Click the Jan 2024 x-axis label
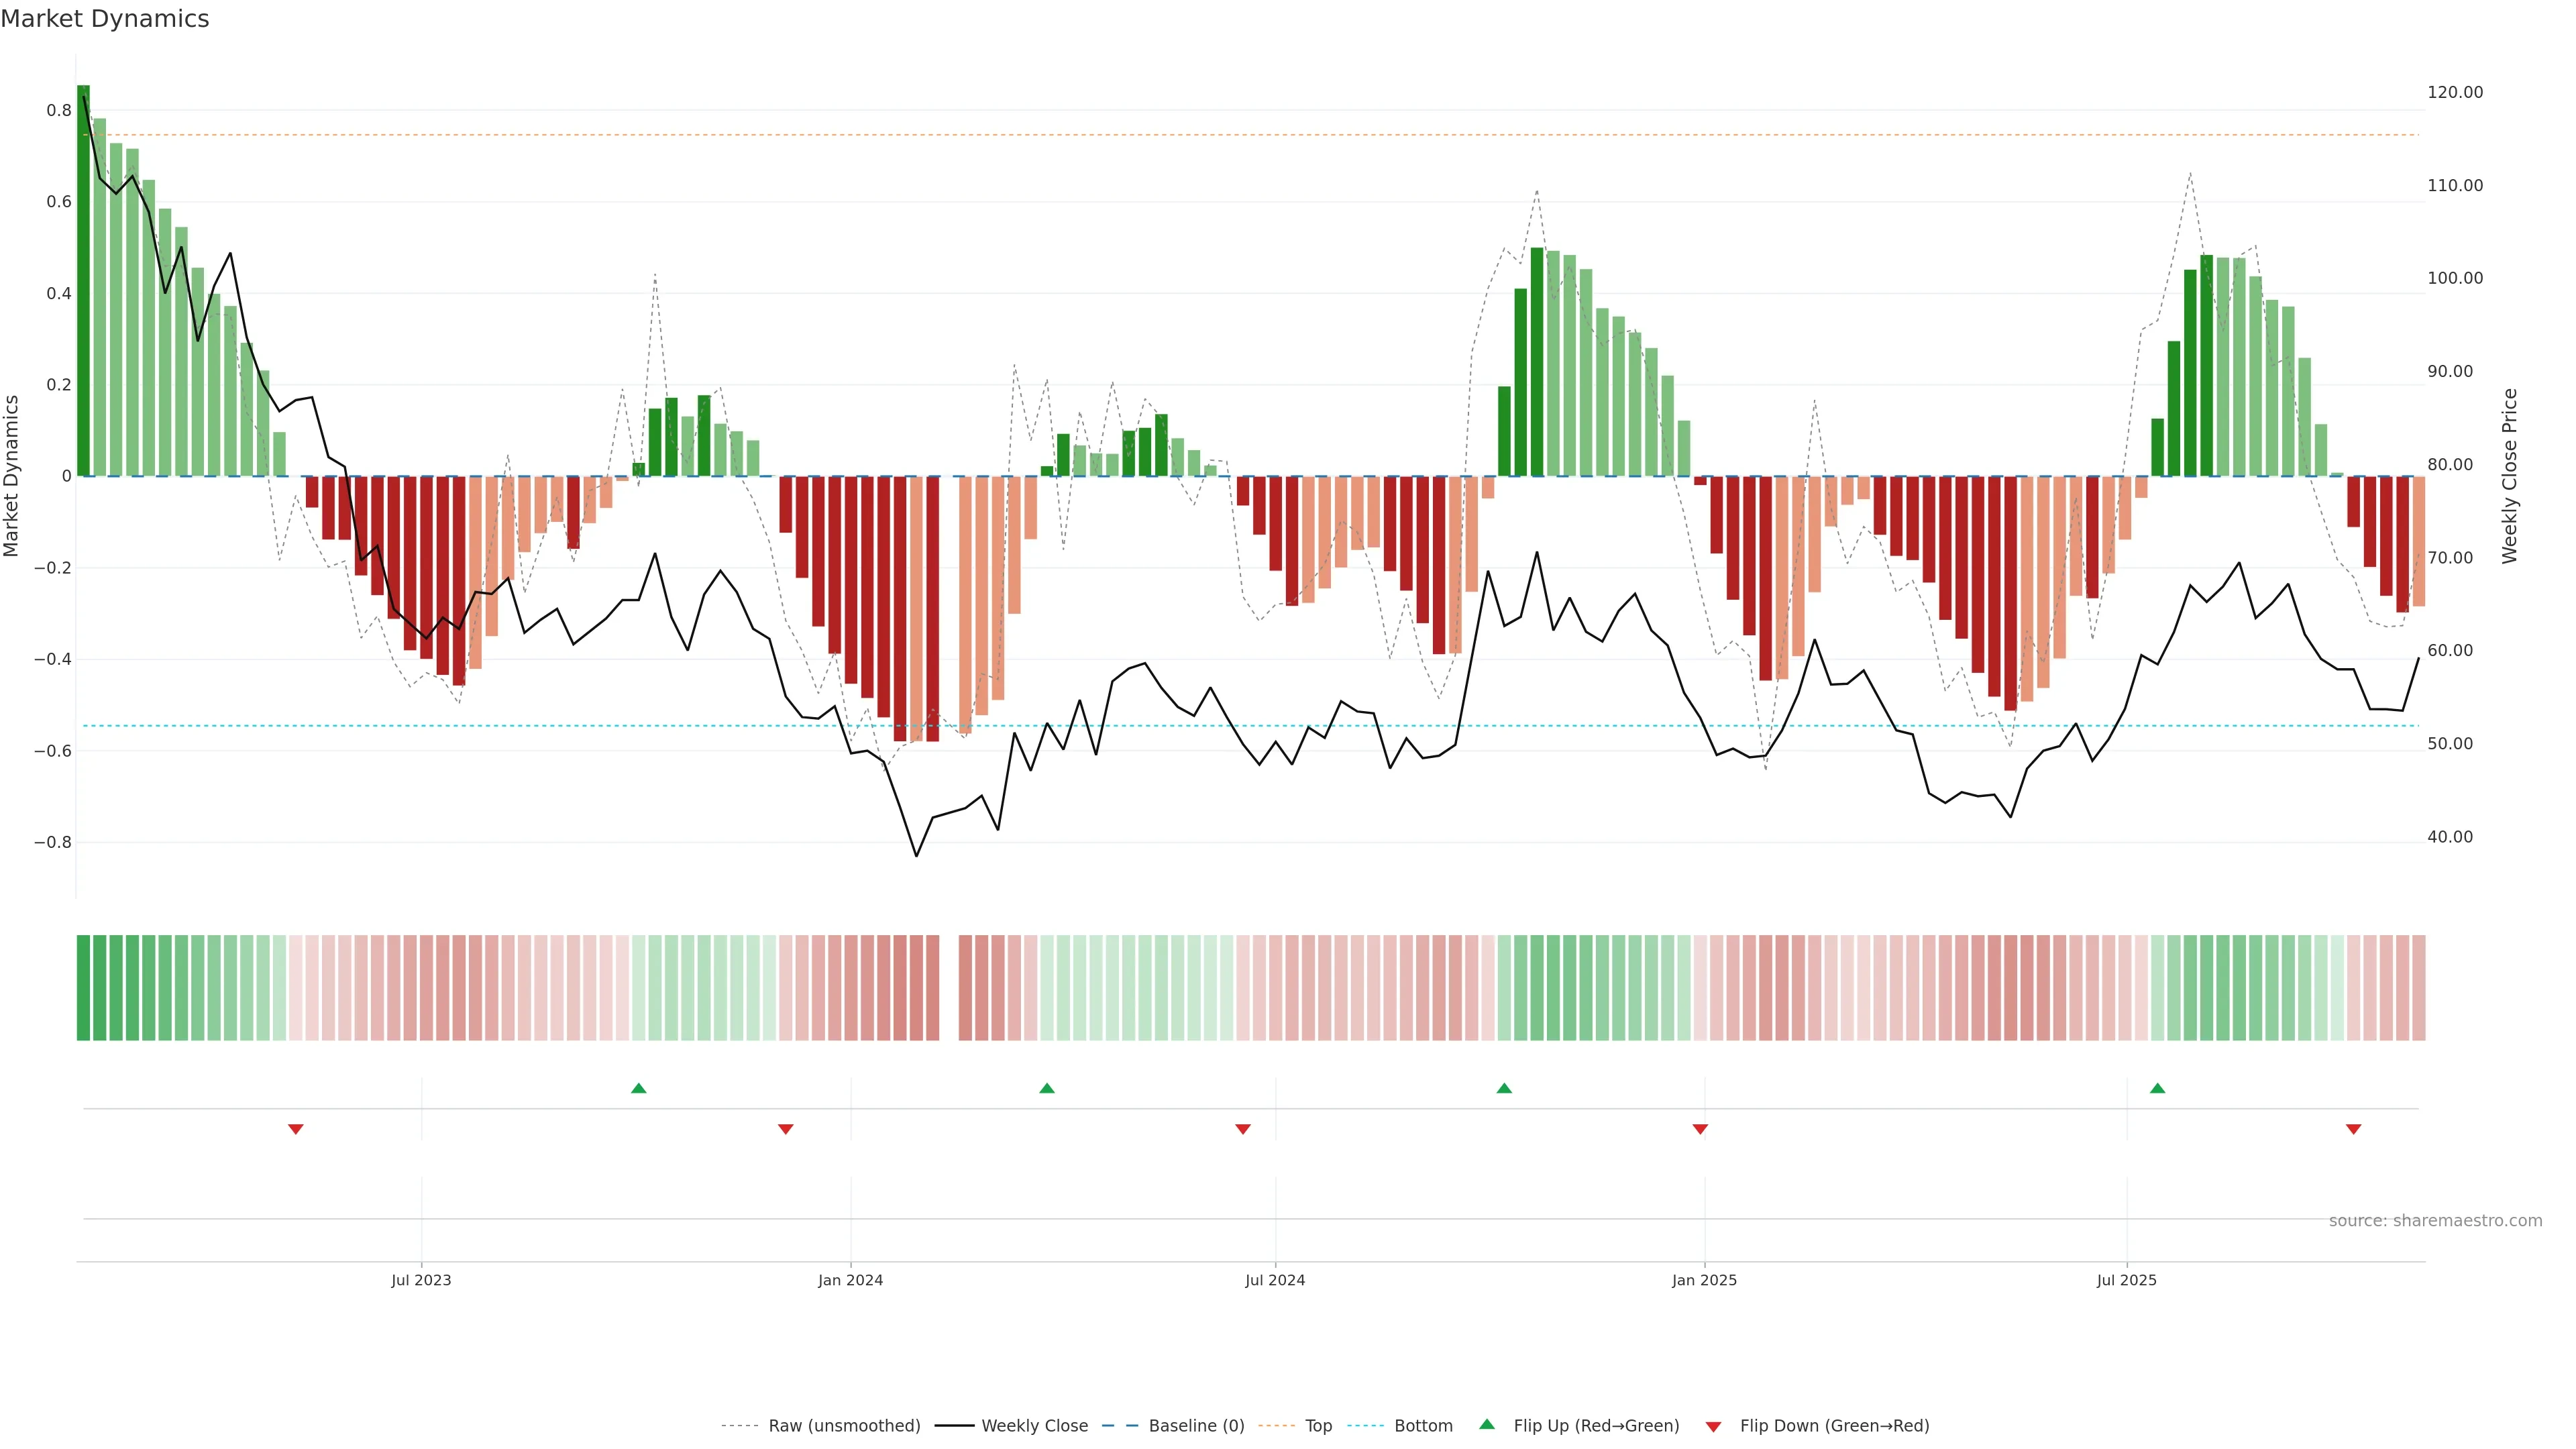This screenshot has height=1449, width=2576. click(x=850, y=1280)
